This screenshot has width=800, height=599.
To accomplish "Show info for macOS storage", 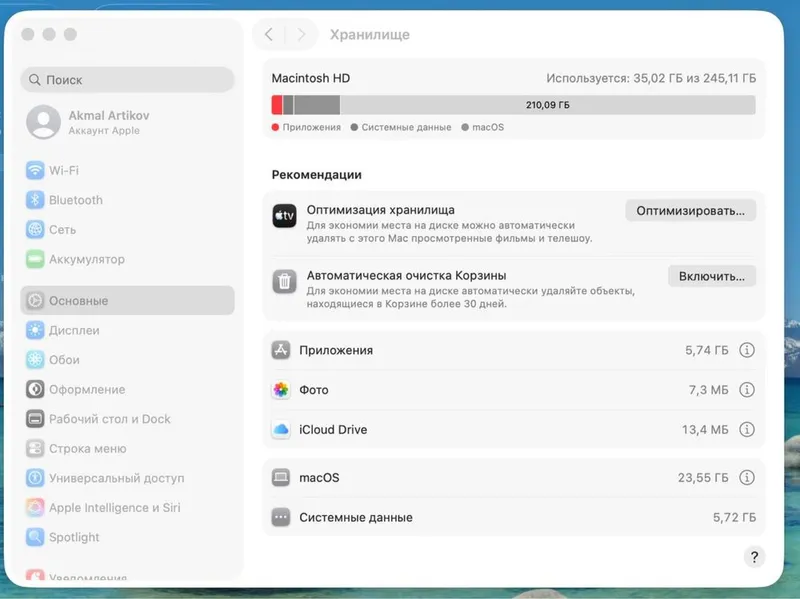I will pyautogui.click(x=747, y=478).
